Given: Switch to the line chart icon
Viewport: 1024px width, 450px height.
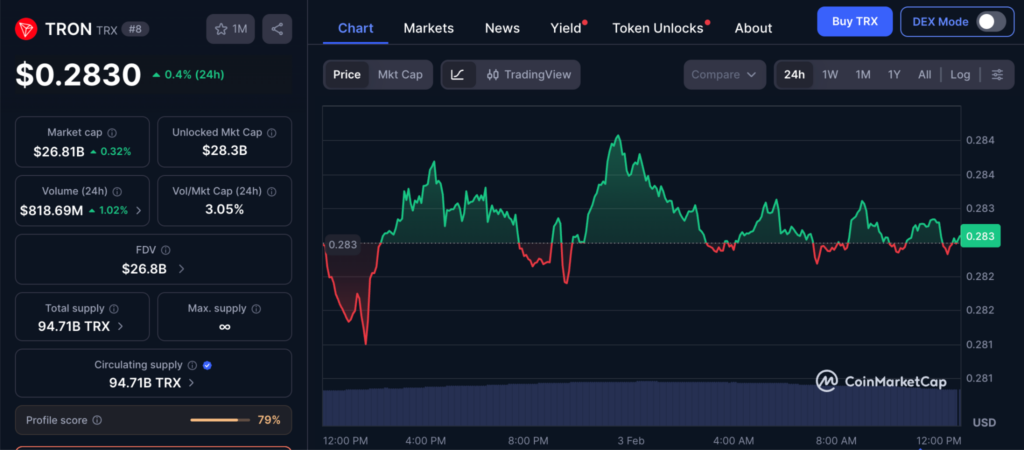Looking at the screenshot, I should (457, 75).
